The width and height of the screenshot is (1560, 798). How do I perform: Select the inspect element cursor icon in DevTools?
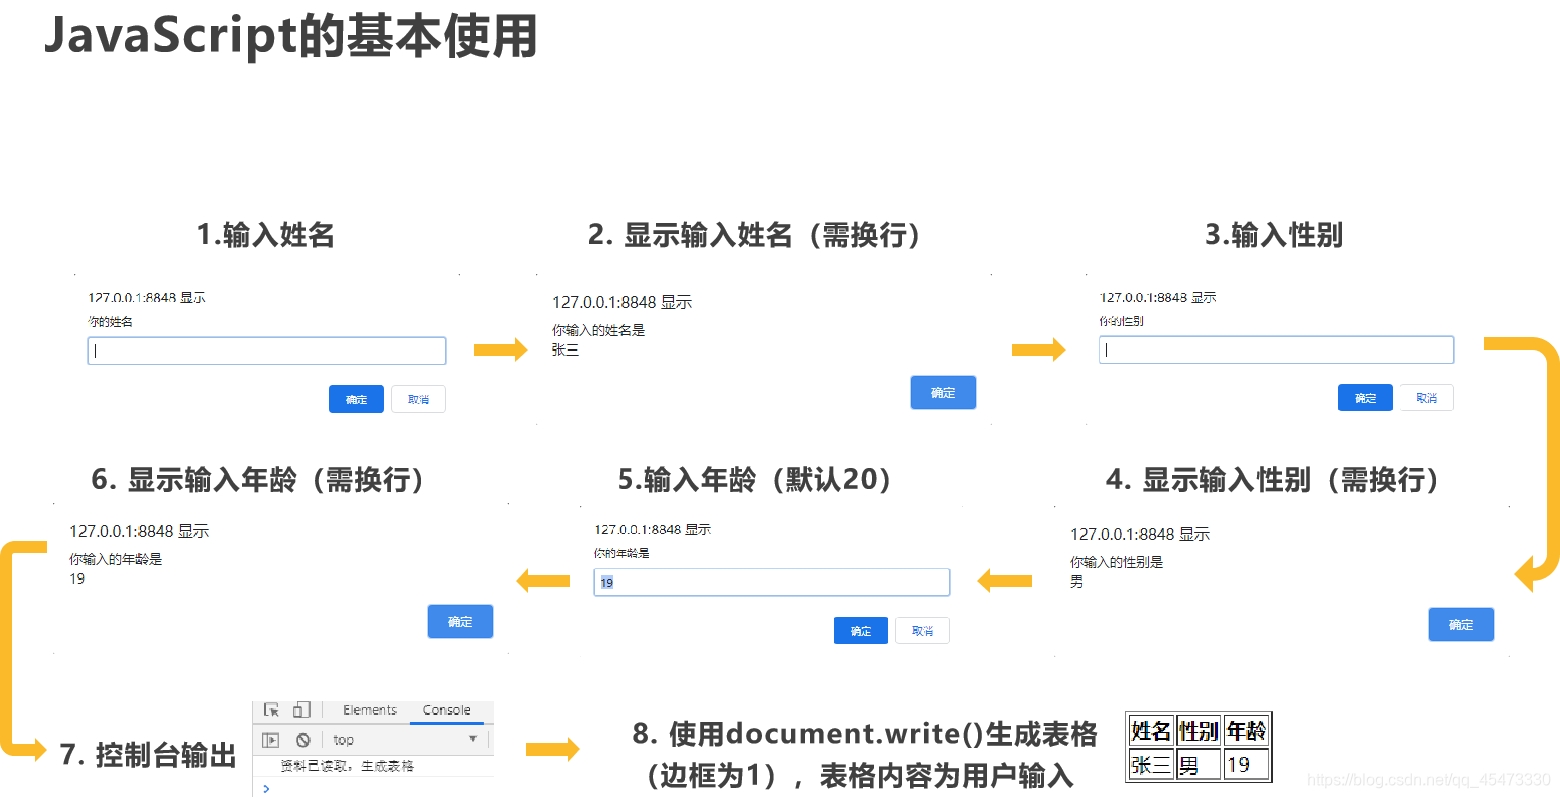coord(271,710)
